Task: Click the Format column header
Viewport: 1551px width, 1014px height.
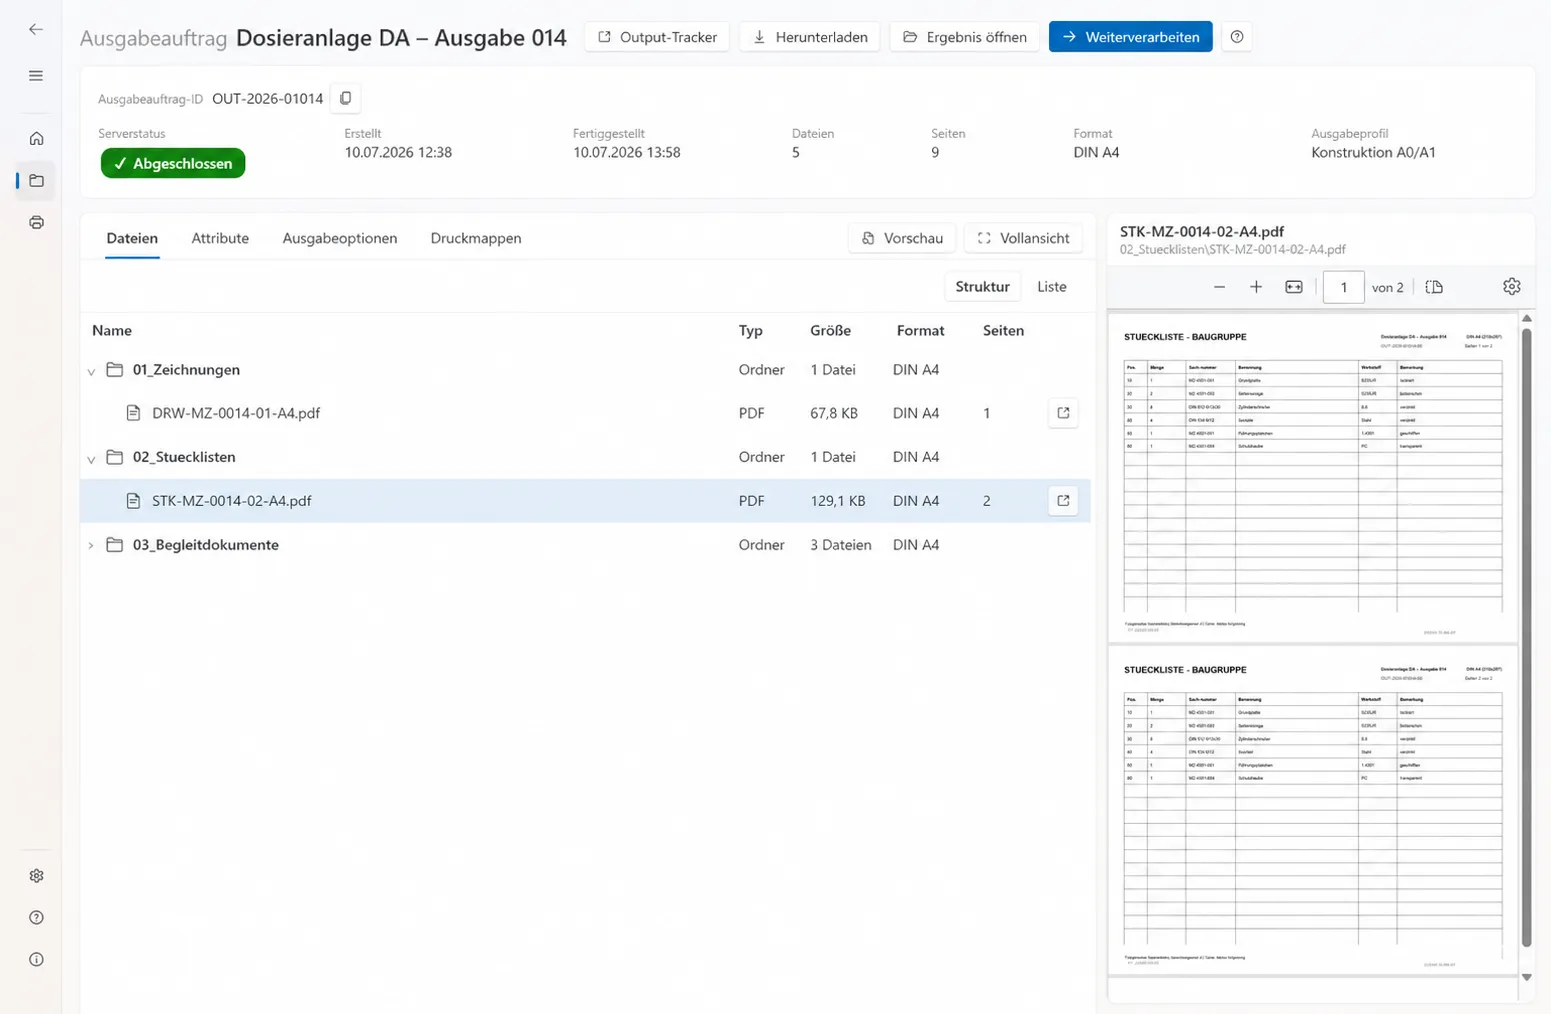Action: [921, 331]
